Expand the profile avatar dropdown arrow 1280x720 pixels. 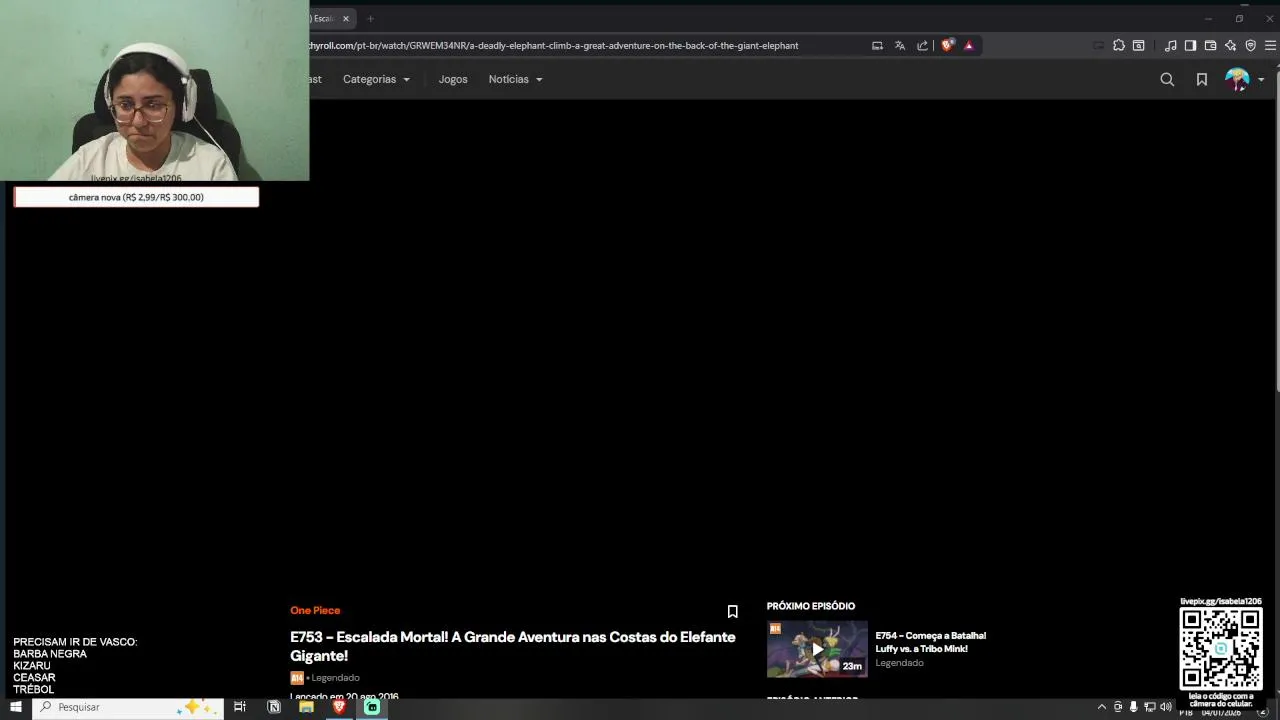click(x=1261, y=79)
